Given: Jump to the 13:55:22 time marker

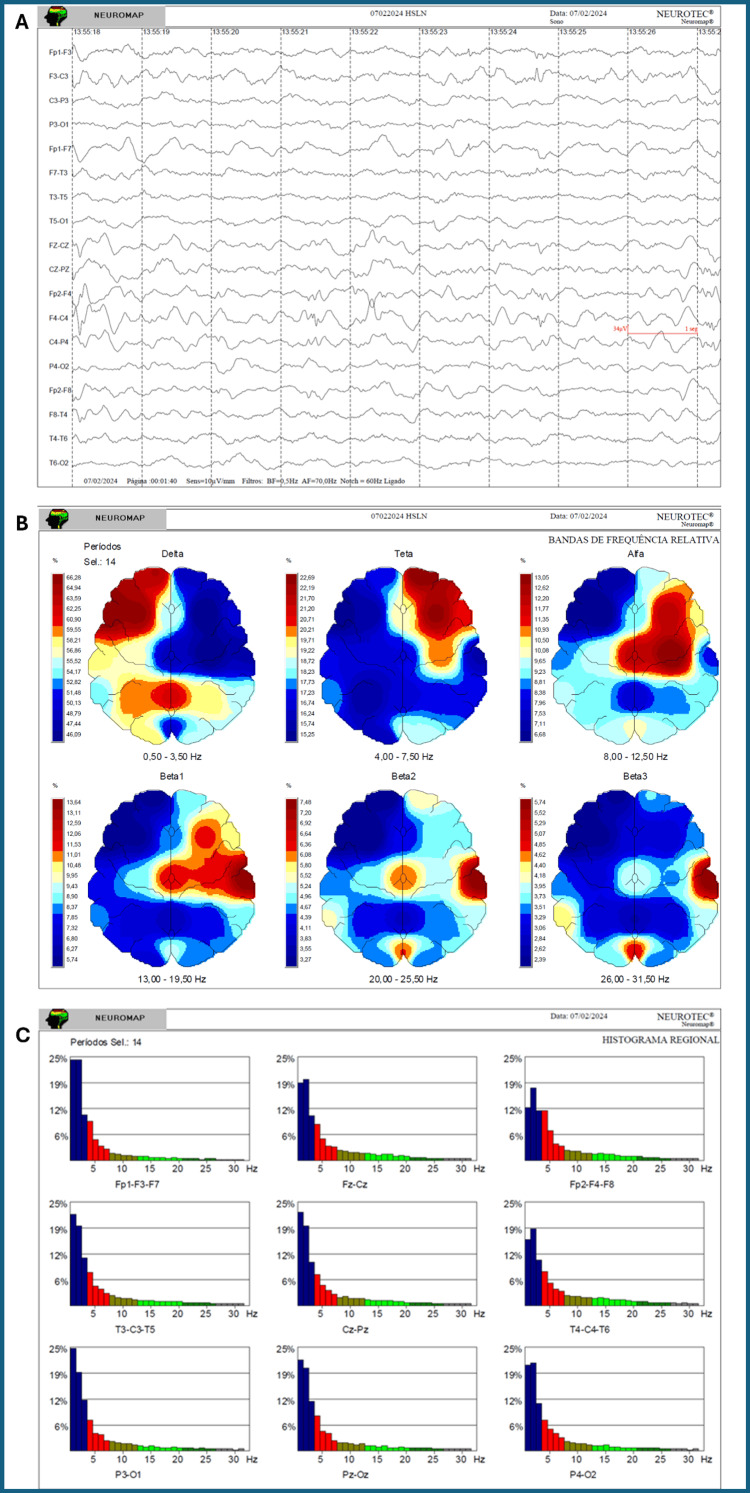Looking at the screenshot, I should coord(365,32).
